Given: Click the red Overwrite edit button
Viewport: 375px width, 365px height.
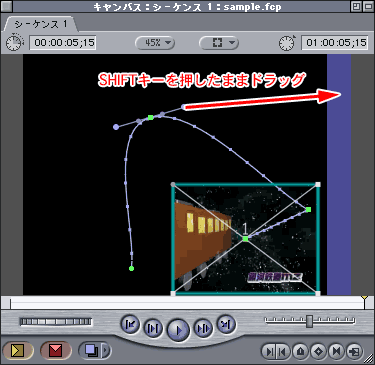Looking at the screenshot, I should 55,350.
